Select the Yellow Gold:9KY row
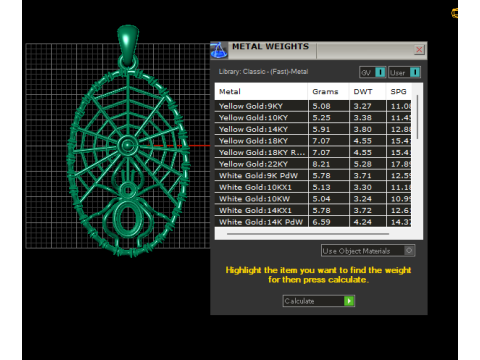Image resolution: width=480 pixels, height=360 pixels. point(313,106)
